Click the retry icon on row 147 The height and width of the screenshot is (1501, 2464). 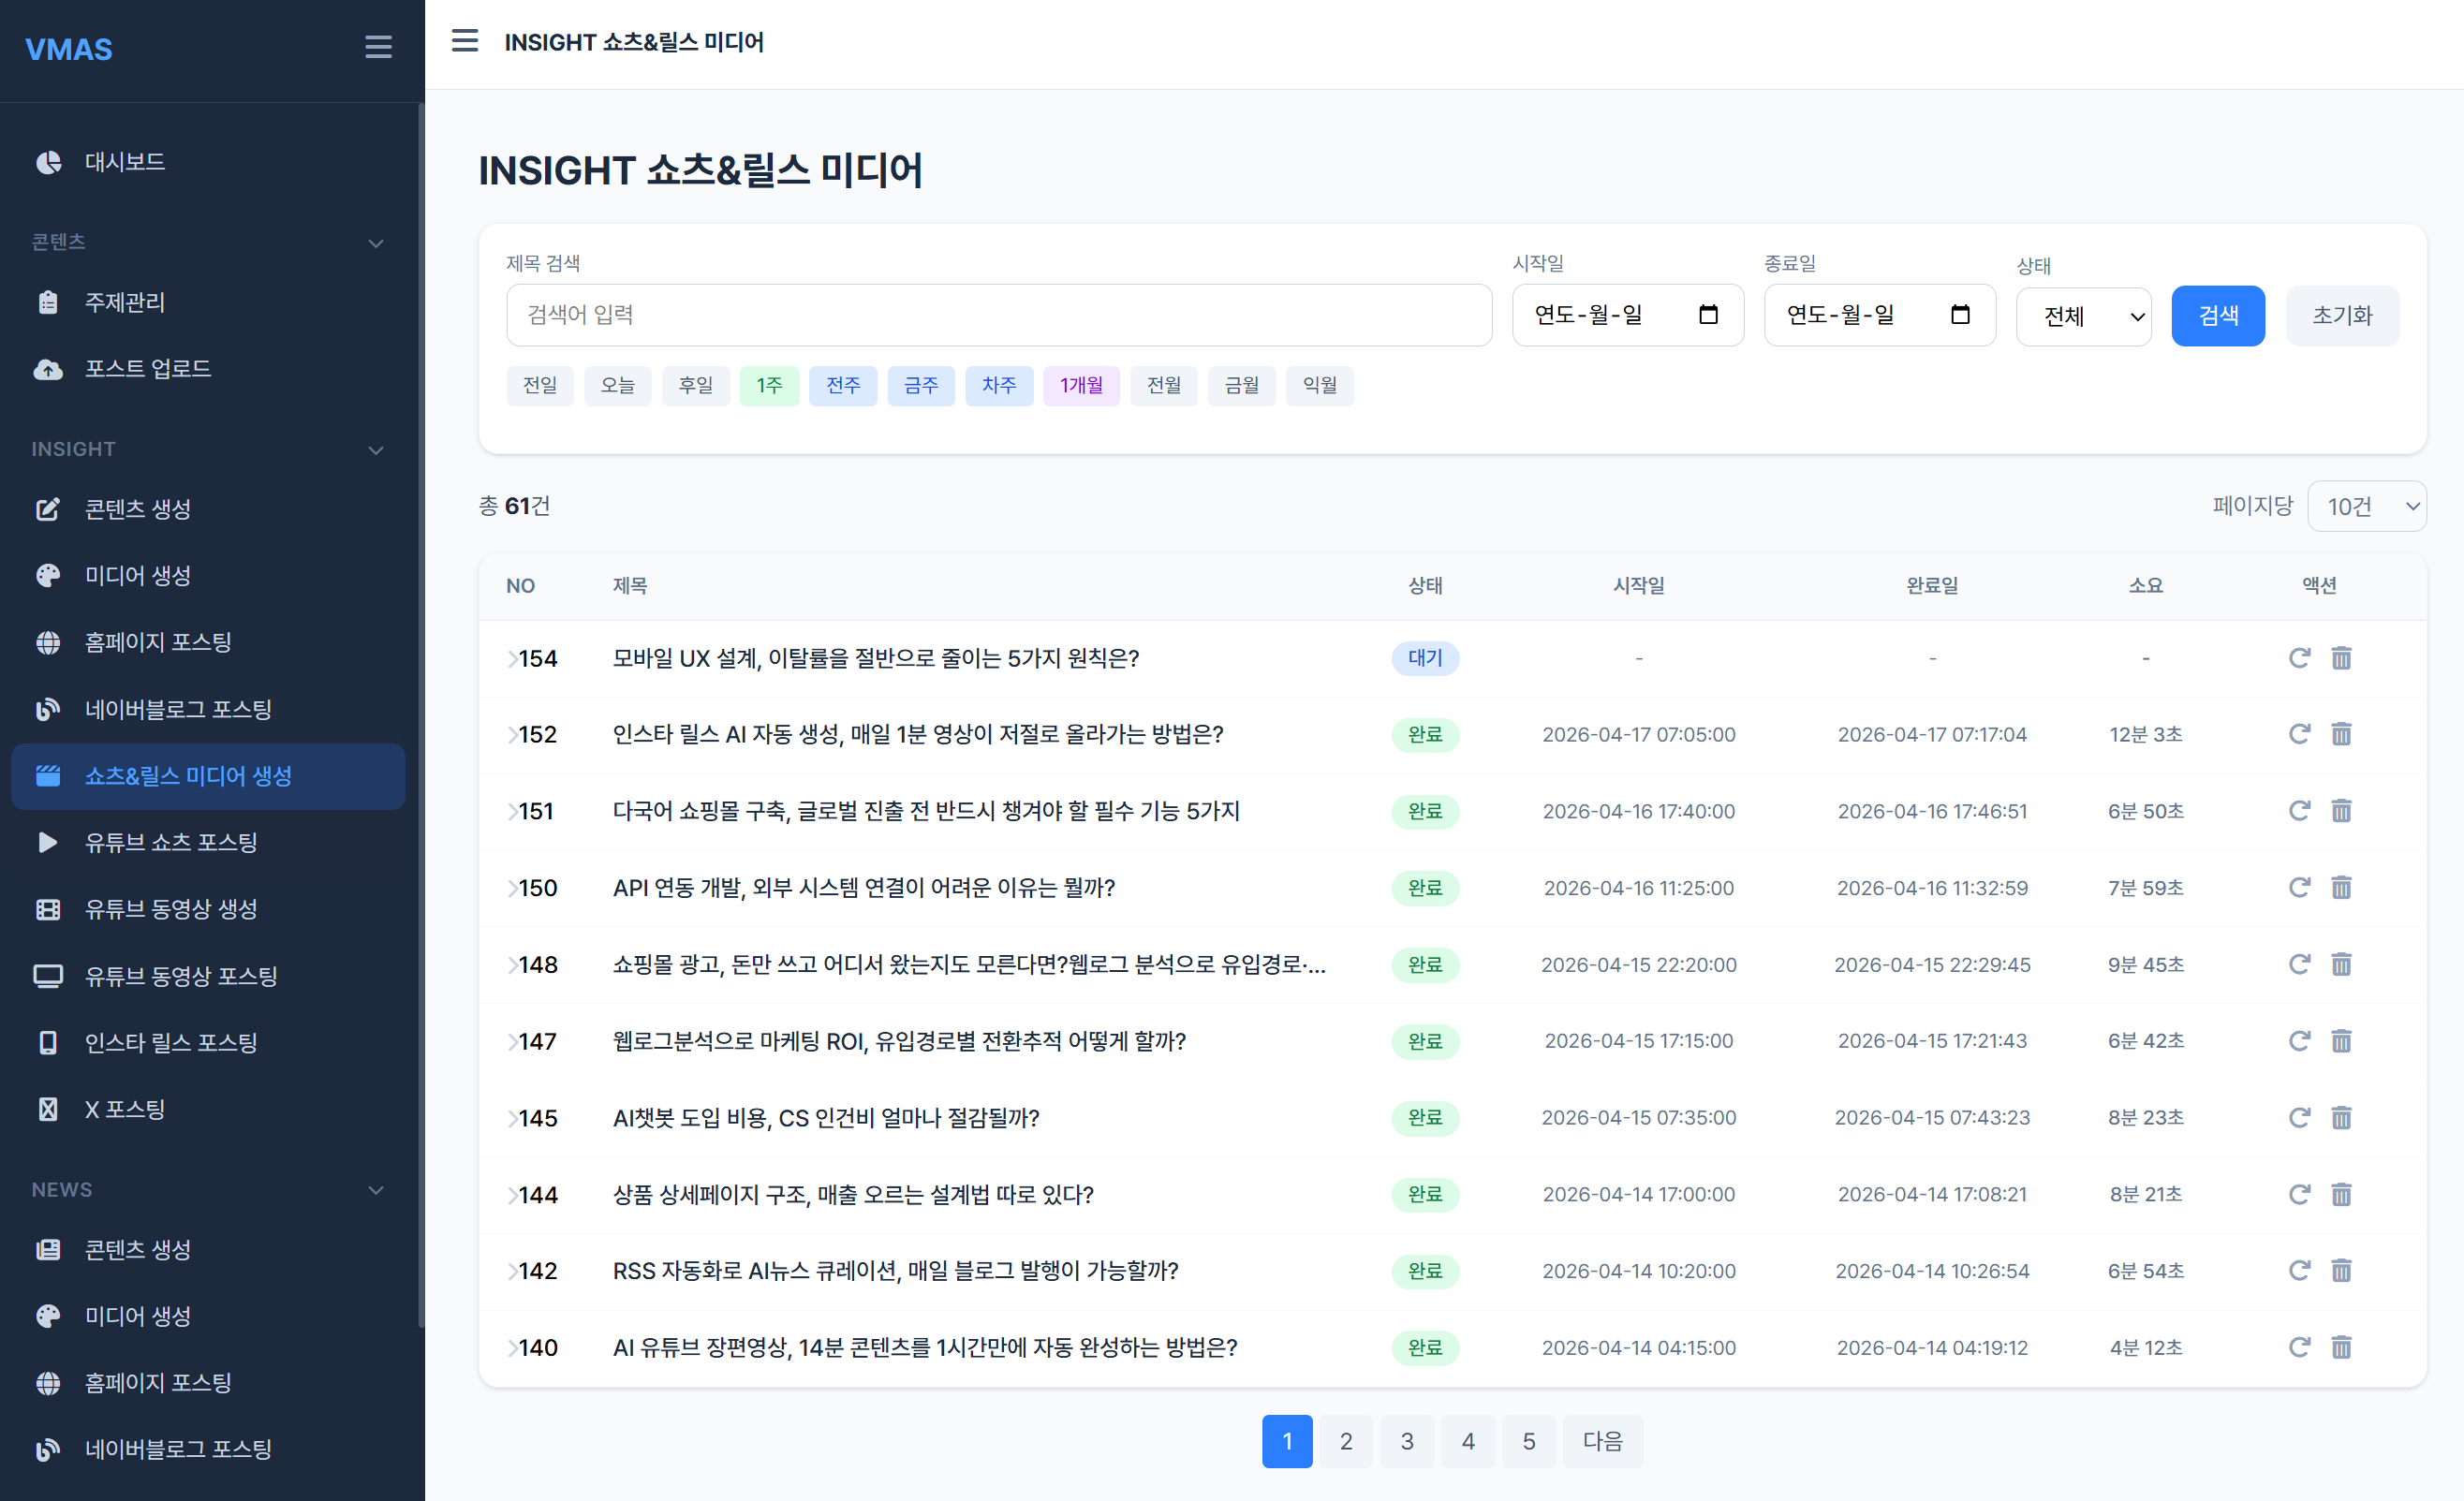pos(2299,1041)
